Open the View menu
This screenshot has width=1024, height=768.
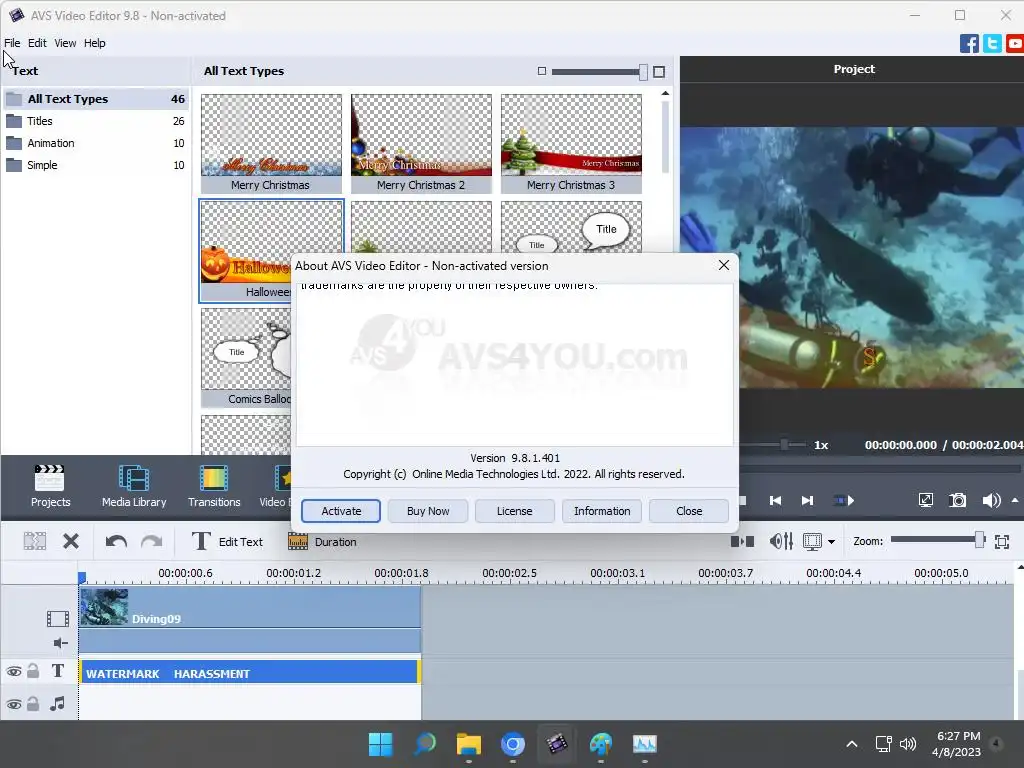(65, 43)
